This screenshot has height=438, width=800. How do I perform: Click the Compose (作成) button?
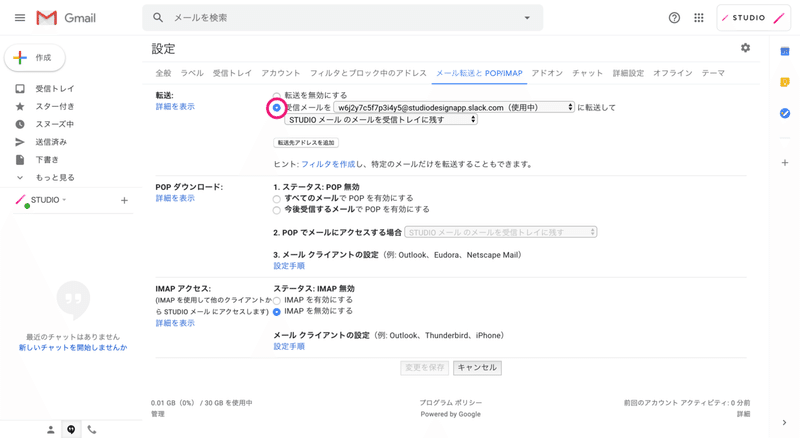(35, 58)
